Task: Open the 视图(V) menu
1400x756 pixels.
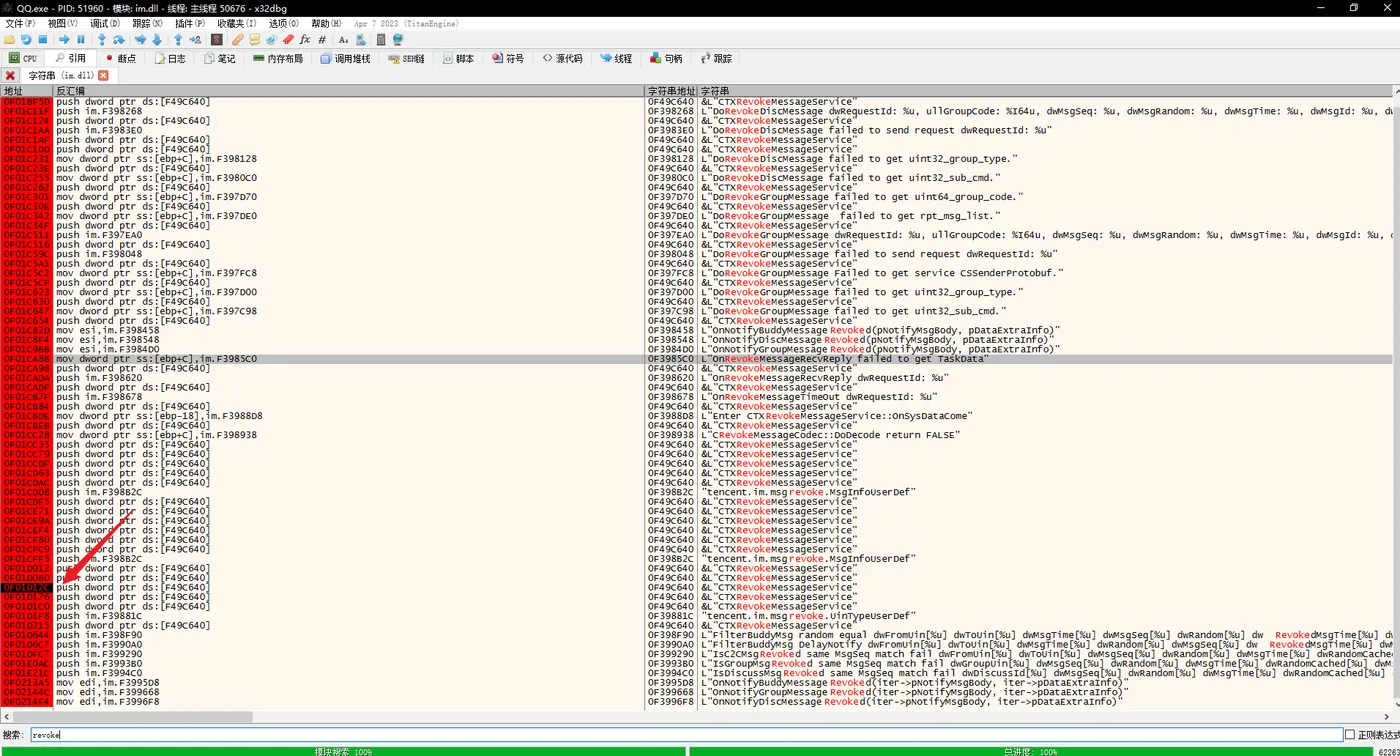Action: (x=63, y=23)
